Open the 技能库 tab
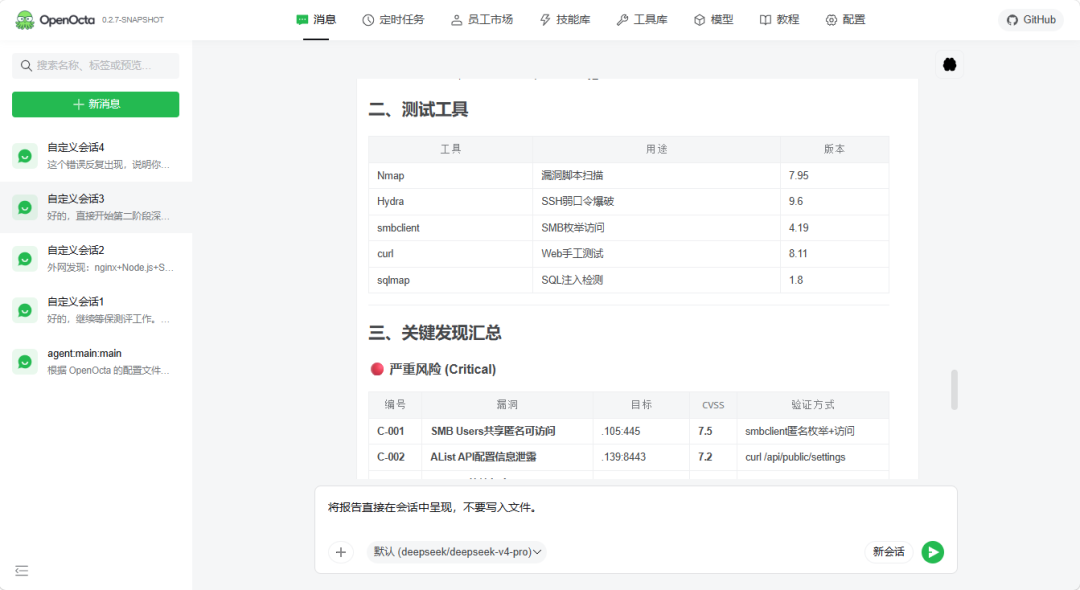Screen dimensions: 1080x590 [565, 20]
